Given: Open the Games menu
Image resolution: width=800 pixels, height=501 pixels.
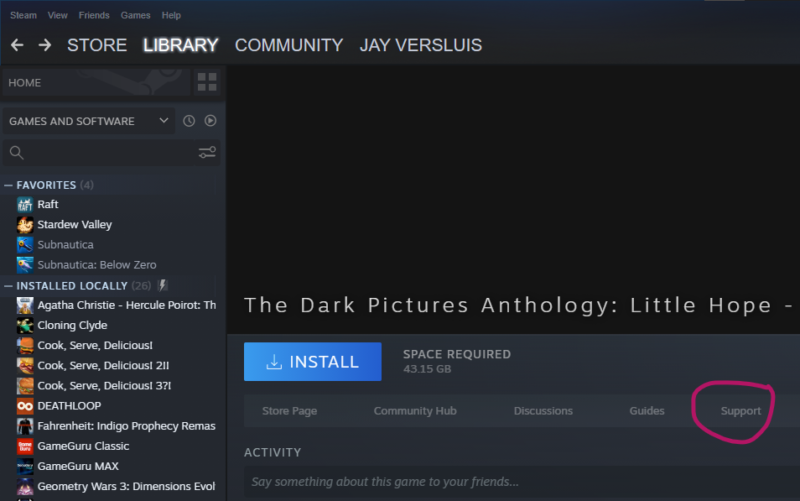Looking at the screenshot, I should click(x=135, y=15).
